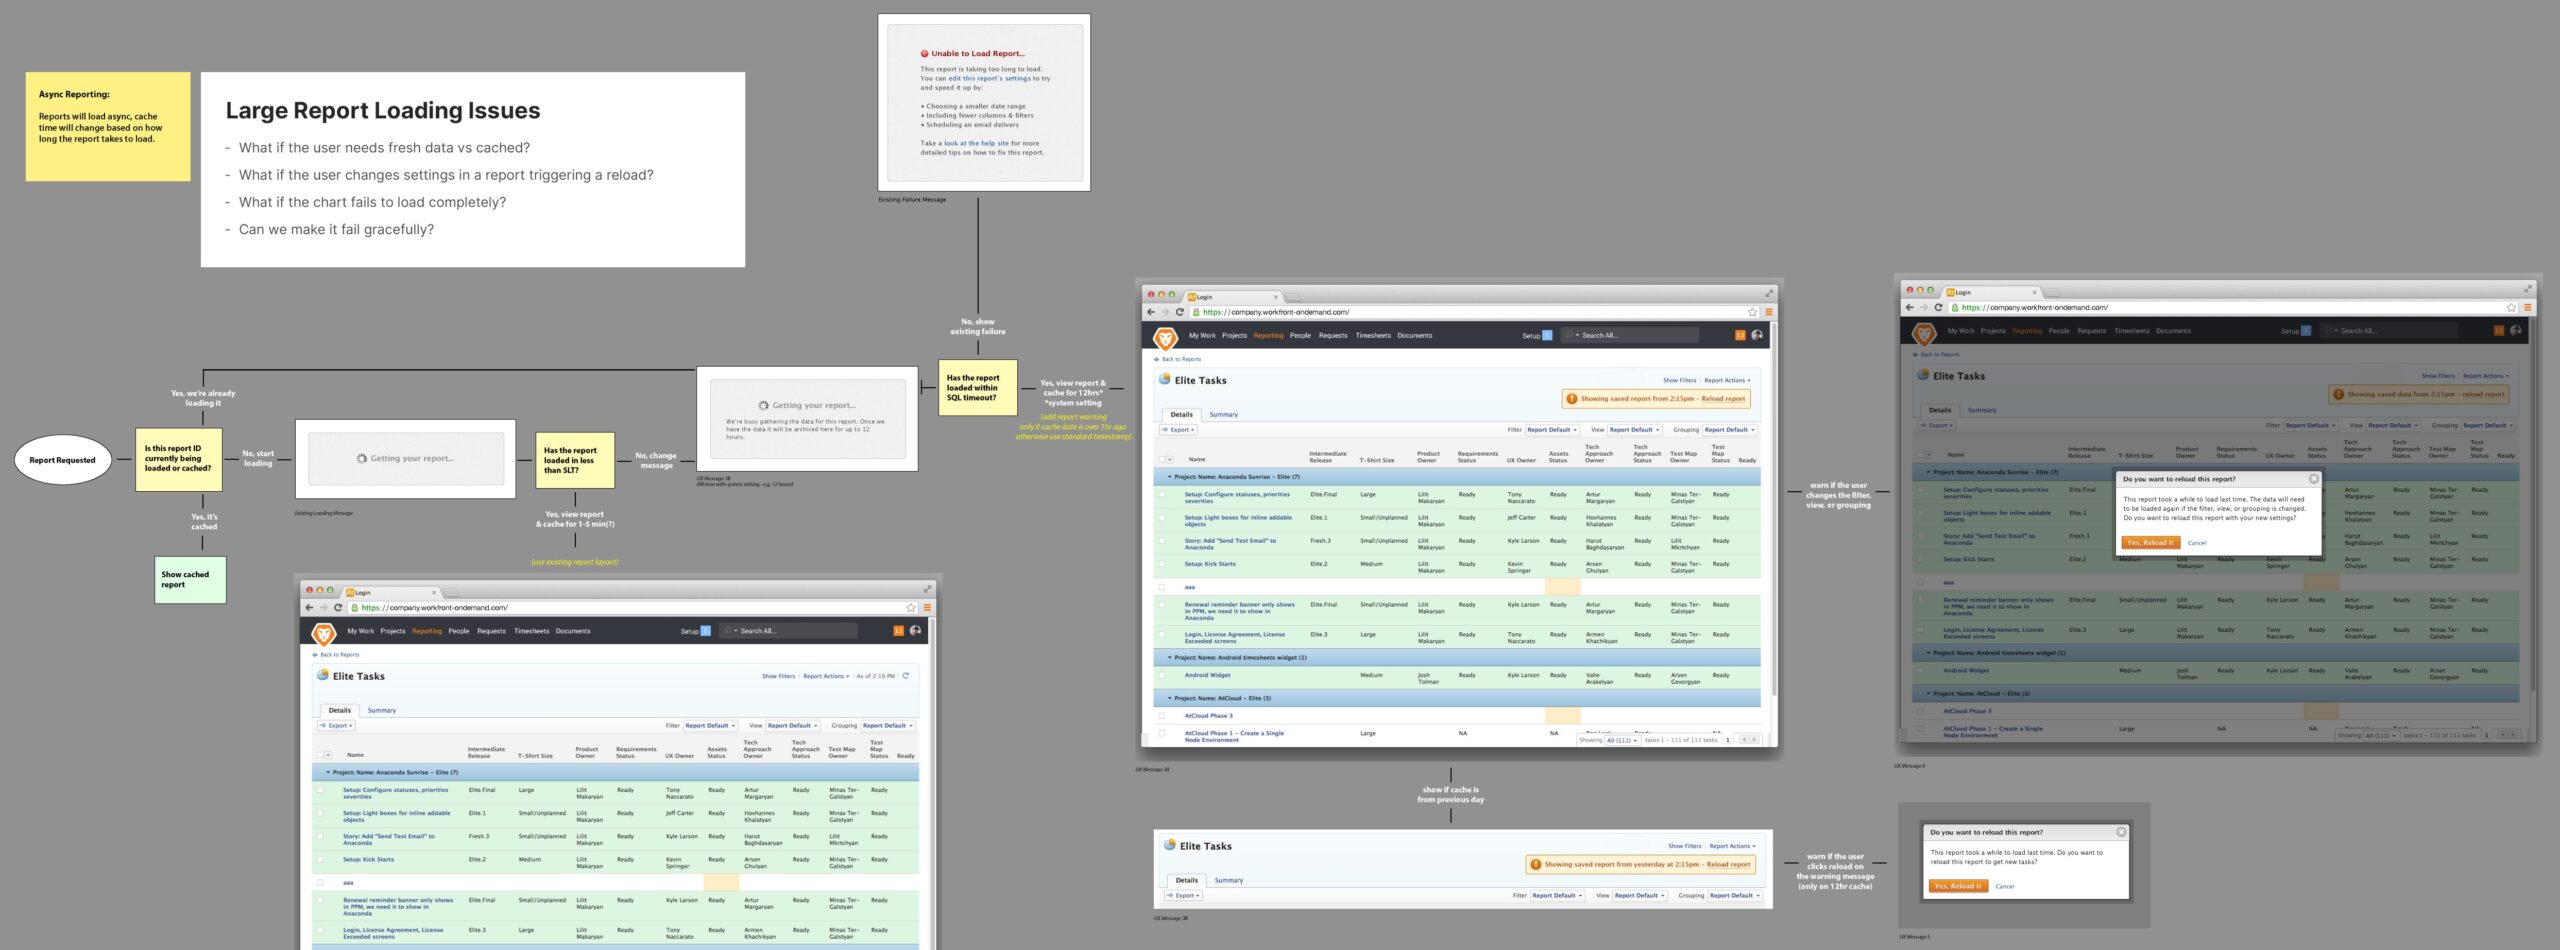
Task: Select Details tab in the 'As of 2:19 PM' window
Action: (340, 711)
